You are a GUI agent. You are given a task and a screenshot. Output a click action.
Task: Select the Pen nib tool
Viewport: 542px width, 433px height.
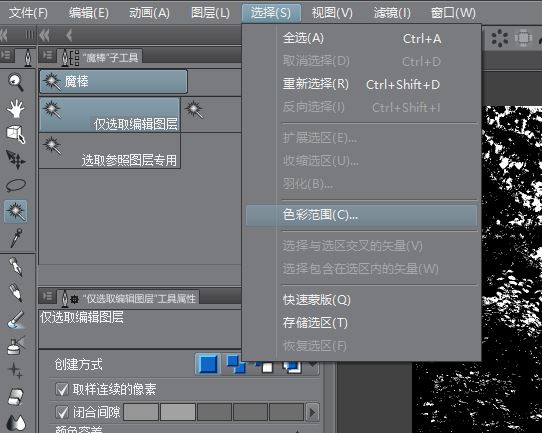[16, 267]
